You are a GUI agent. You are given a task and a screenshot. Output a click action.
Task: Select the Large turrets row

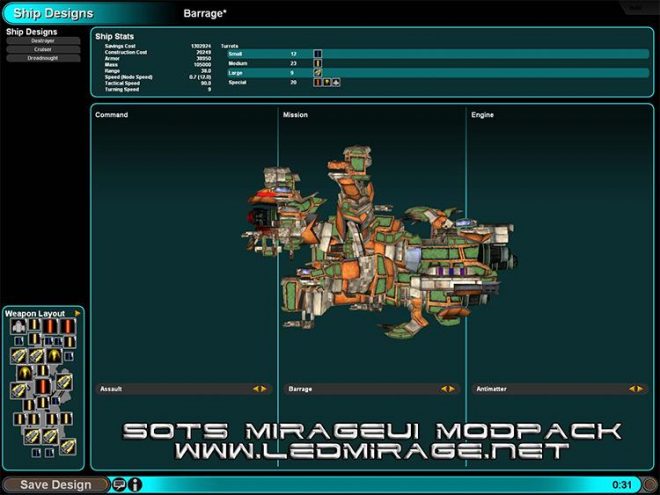pos(438,73)
